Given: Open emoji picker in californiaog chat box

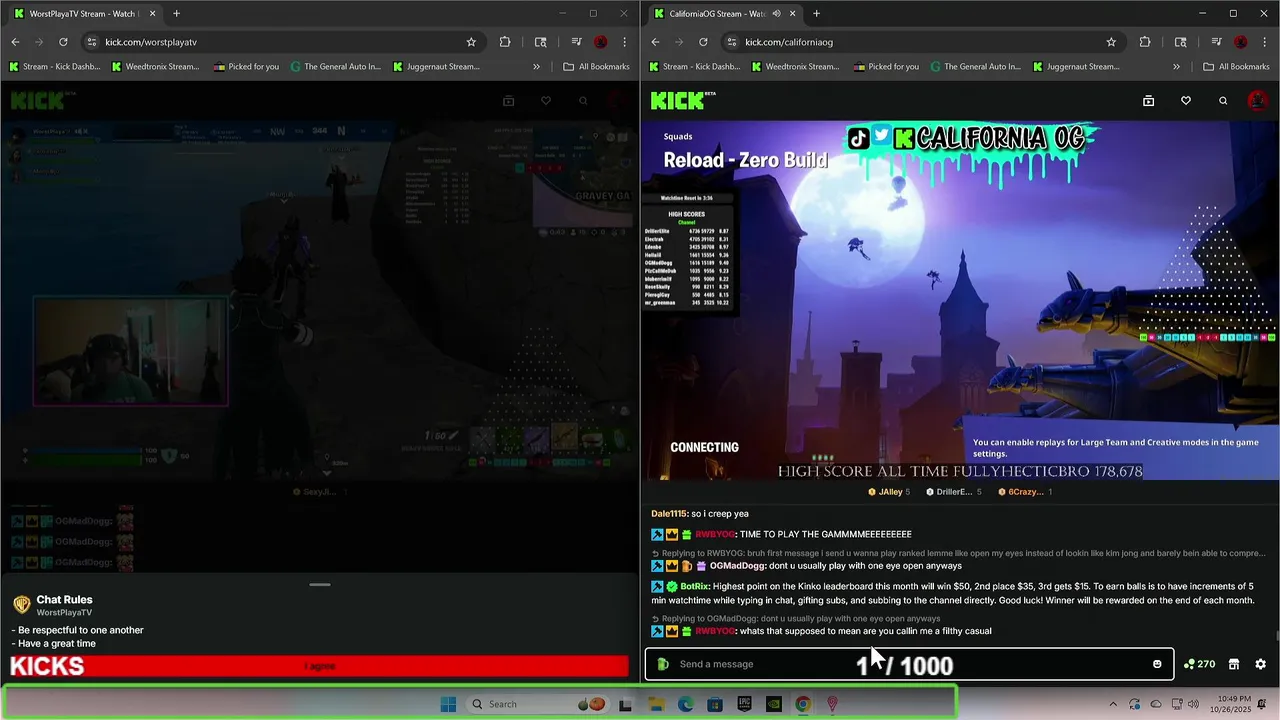Looking at the screenshot, I should coord(1157,664).
